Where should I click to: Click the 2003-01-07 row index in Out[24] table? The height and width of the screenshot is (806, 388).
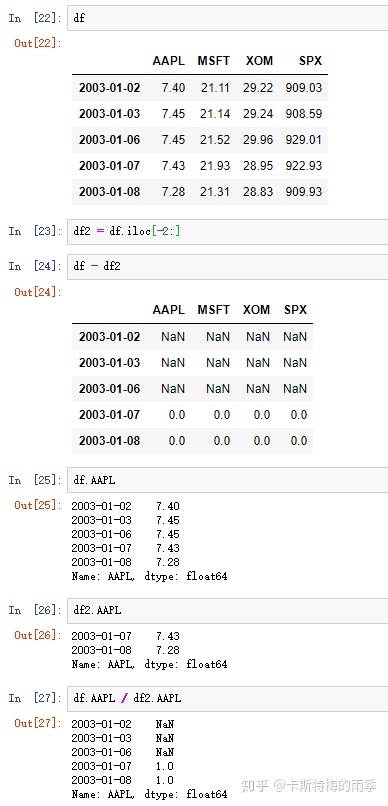pyautogui.click(x=109, y=415)
